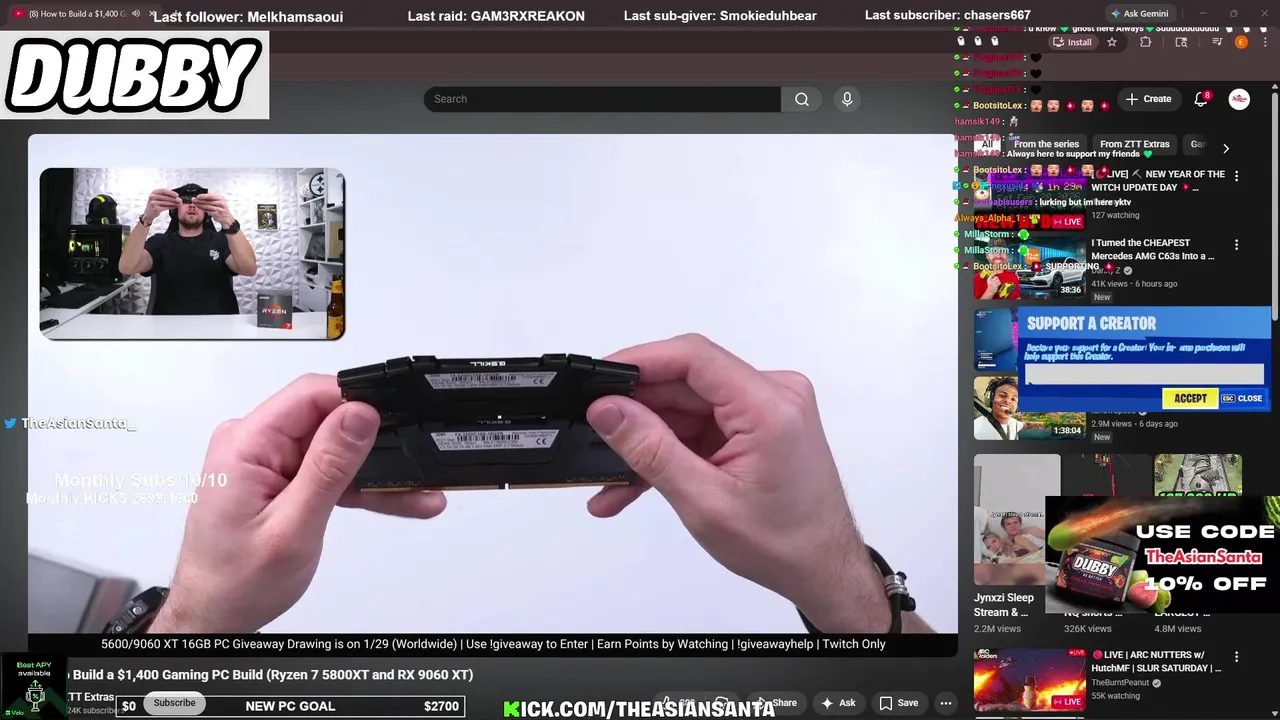Click '55K watching' text
The width and height of the screenshot is (1280, 720).
click(1115, 696)
